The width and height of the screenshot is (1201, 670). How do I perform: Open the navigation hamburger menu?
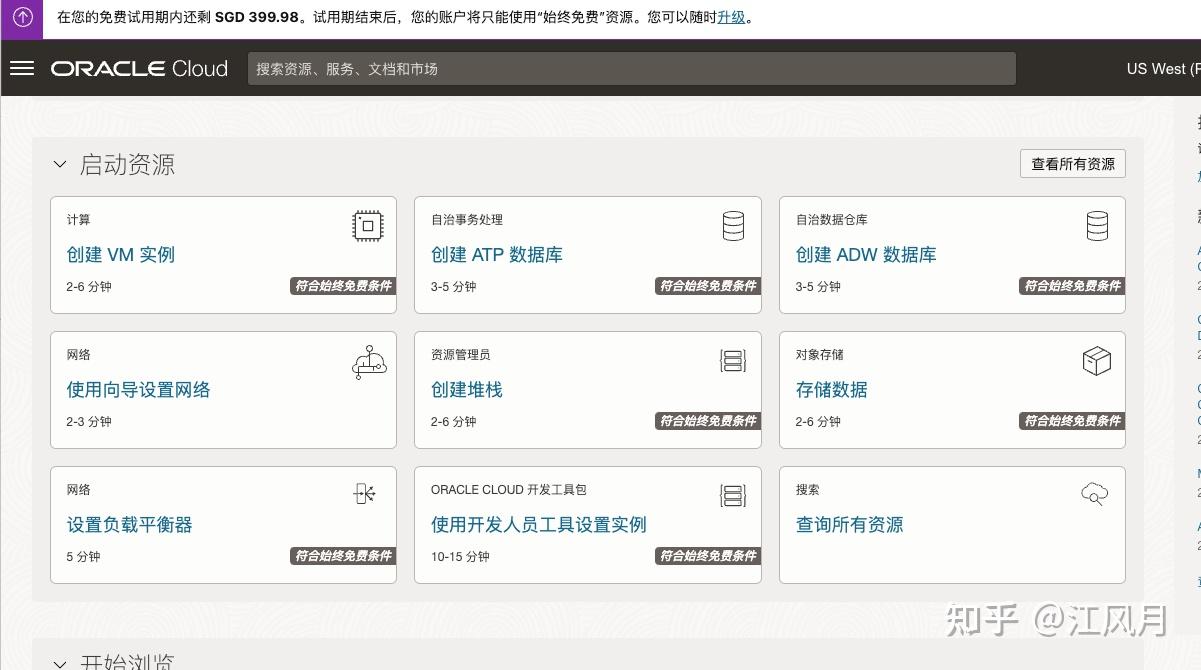(22, 68)
